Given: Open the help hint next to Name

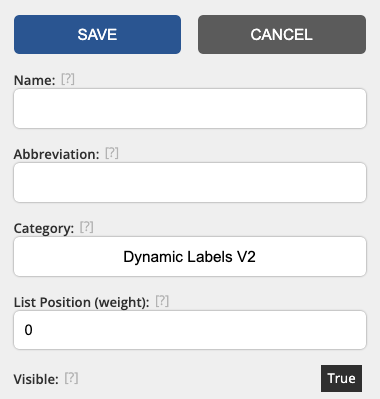Looking at the screenshot, I should [68, 79].
